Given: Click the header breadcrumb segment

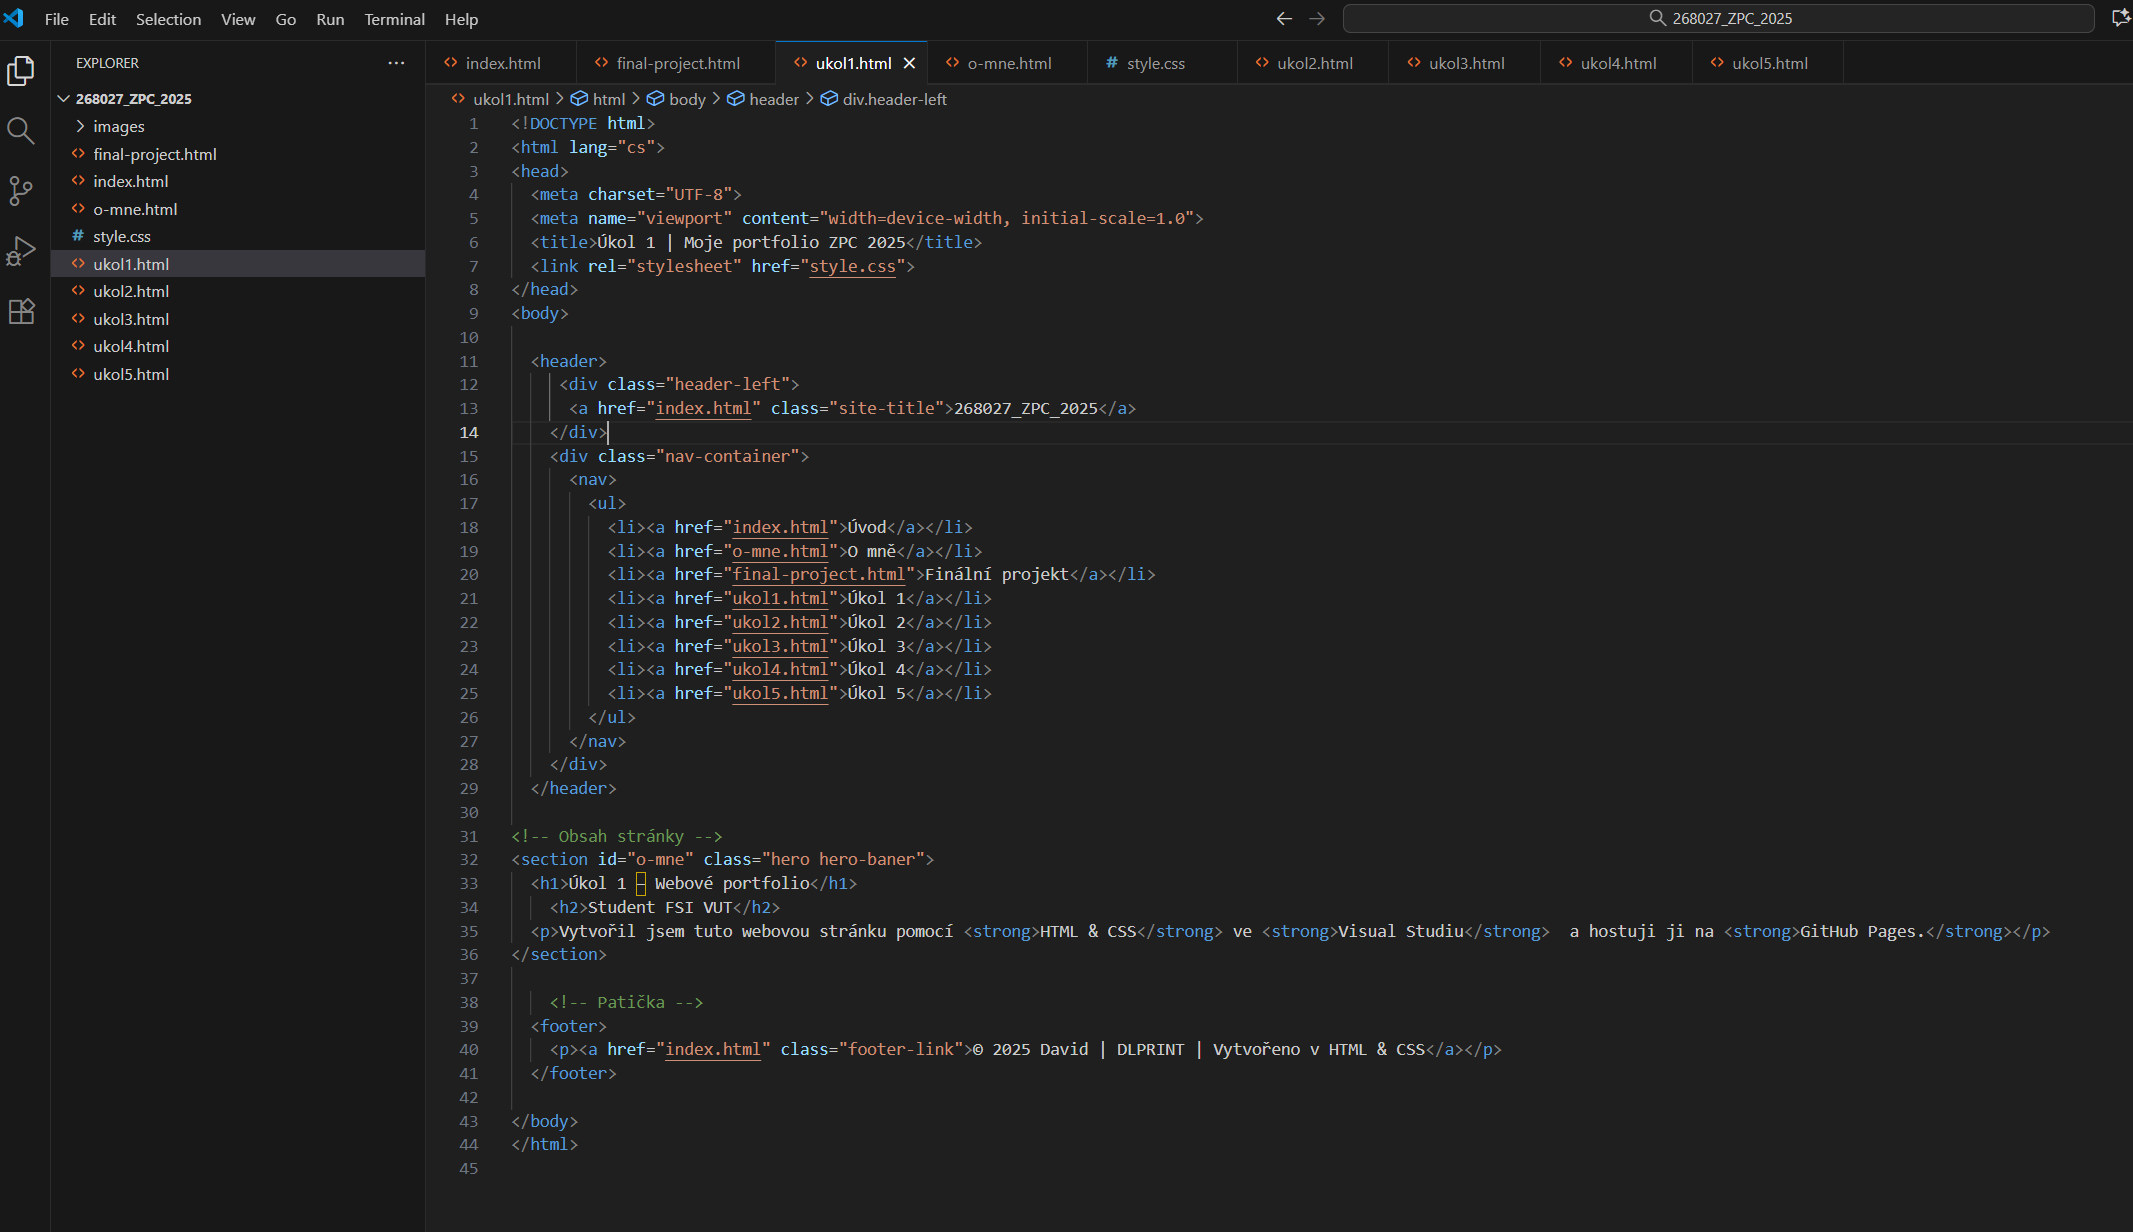Looking at the screenshot, I should point(773,99).
